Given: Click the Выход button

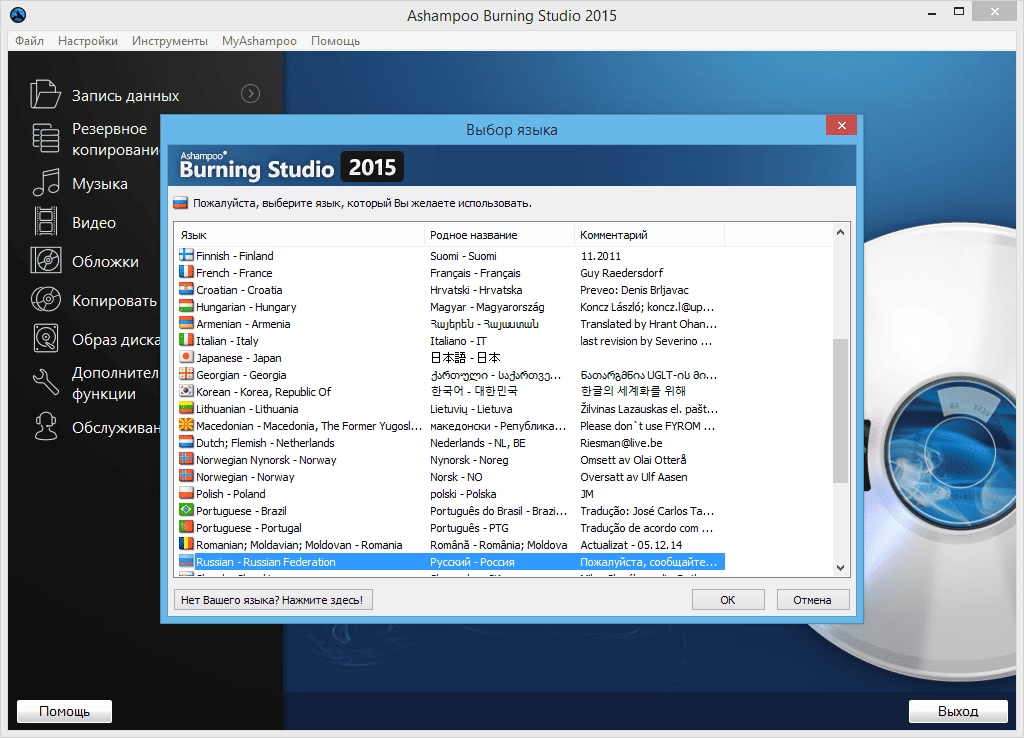Looking at the screenshot, I should coord(958,711).
